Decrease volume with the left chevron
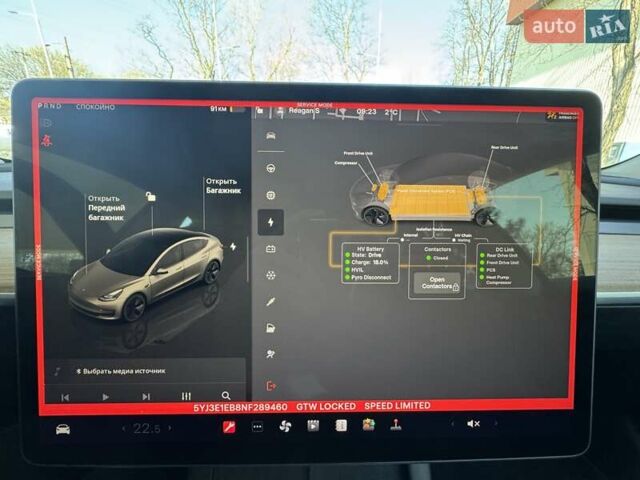This screenshot has height=480, width=640. (x=452, y=424)
